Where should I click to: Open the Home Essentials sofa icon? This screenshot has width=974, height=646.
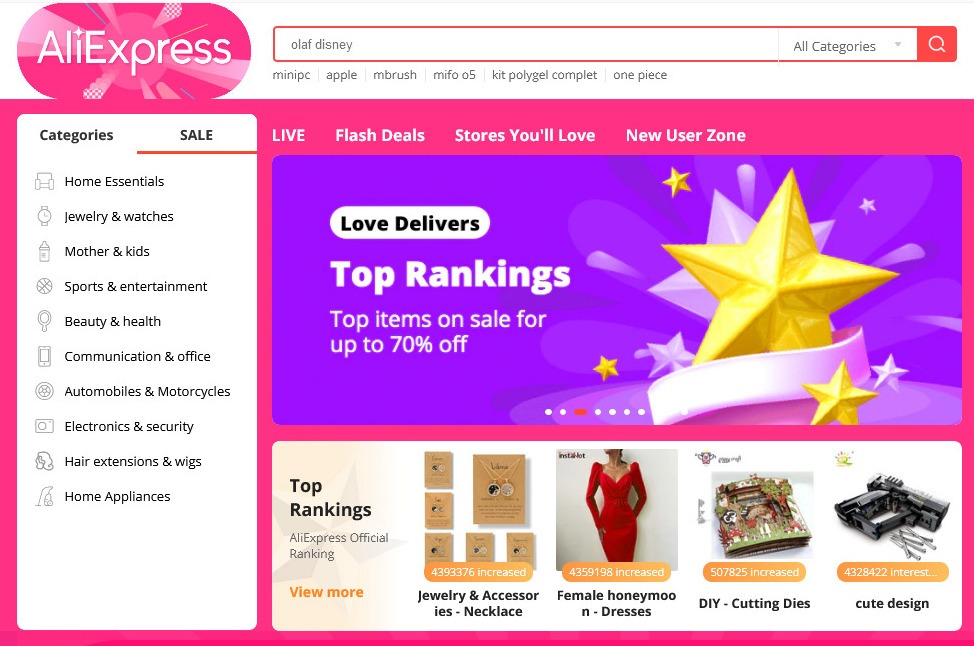[45, 181]
